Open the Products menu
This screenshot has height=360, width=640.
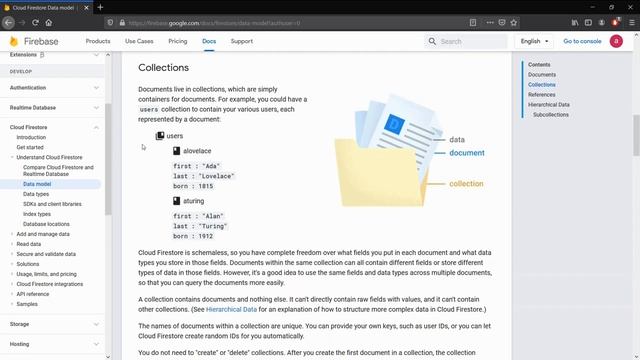[98, 41]
